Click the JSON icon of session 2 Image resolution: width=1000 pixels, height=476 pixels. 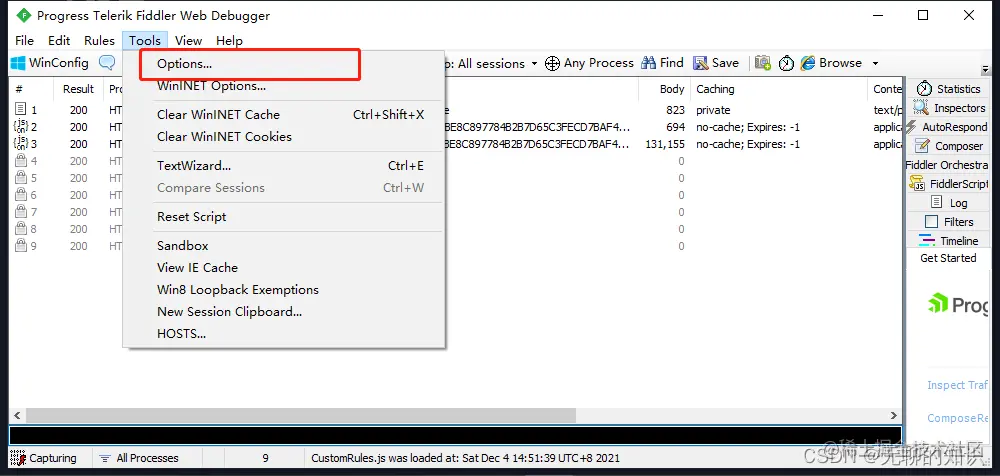(20, 126)
